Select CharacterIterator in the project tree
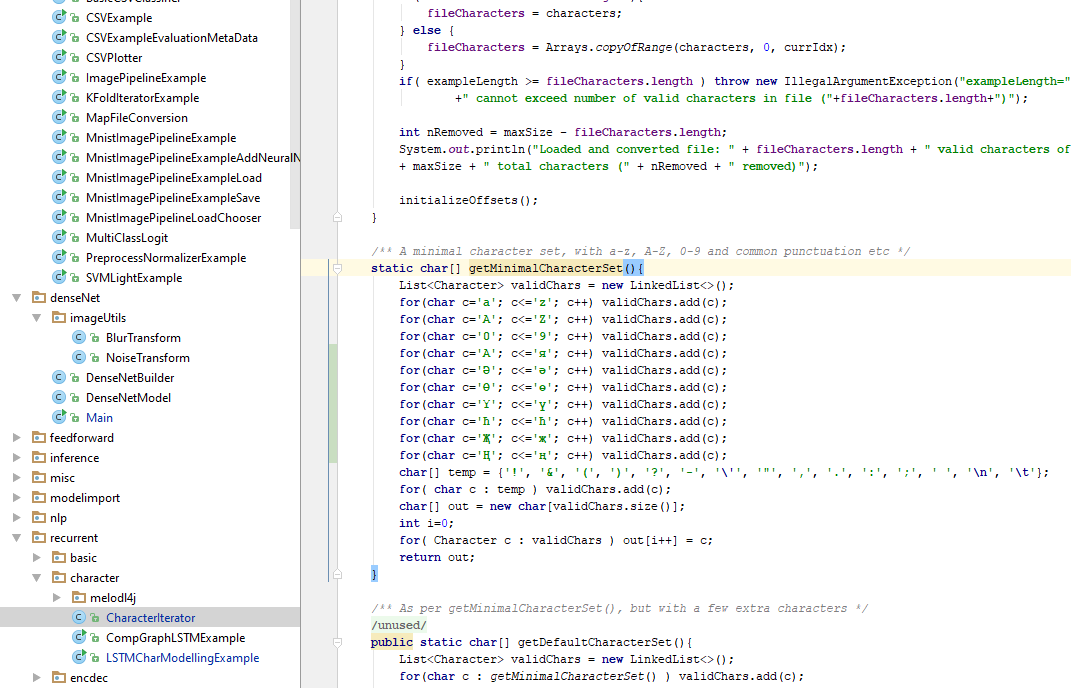Screen dimensions: 1071x688 150,618
